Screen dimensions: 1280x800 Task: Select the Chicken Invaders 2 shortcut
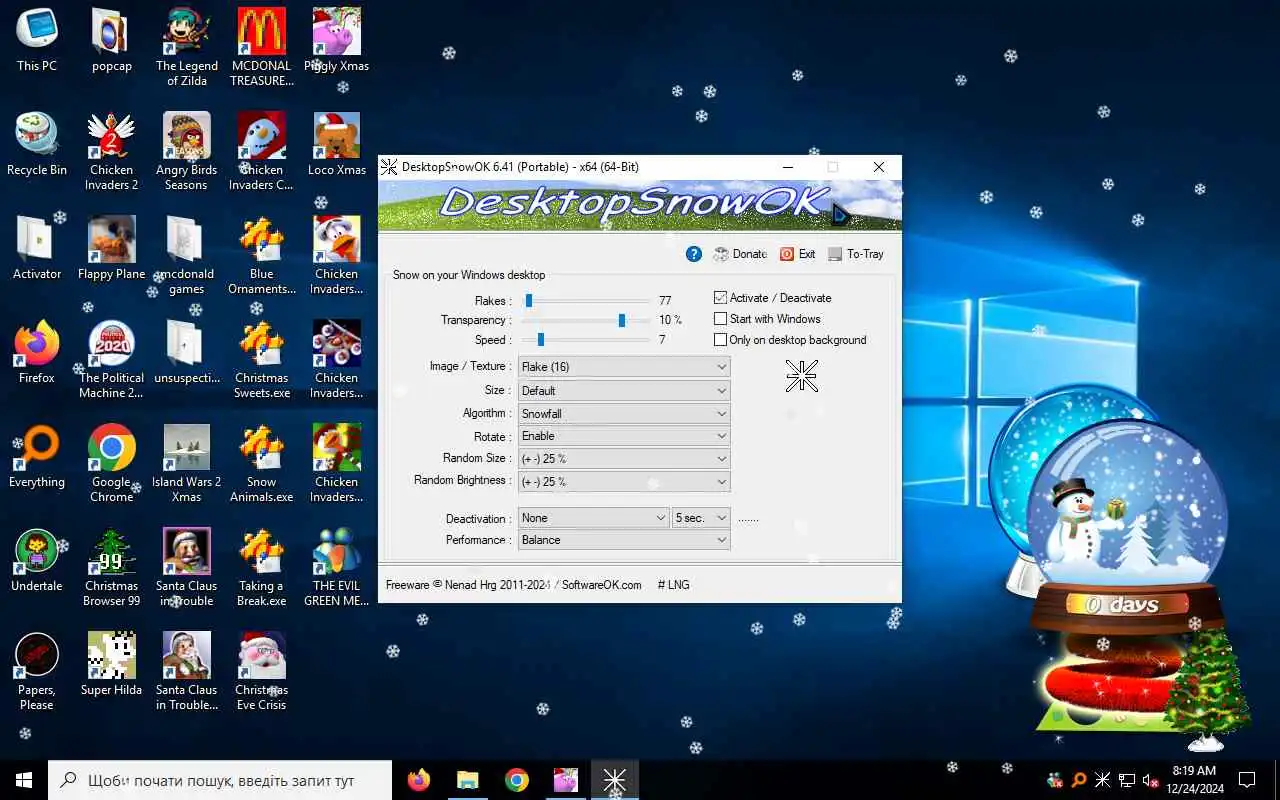(112, 151)
